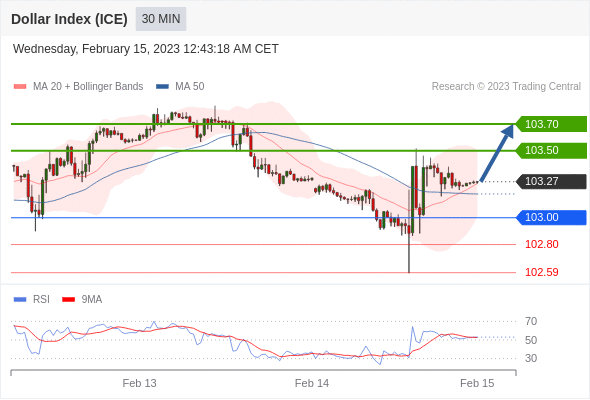
Task: Click the green 103.50 resistance label
Action: (551, 151)
